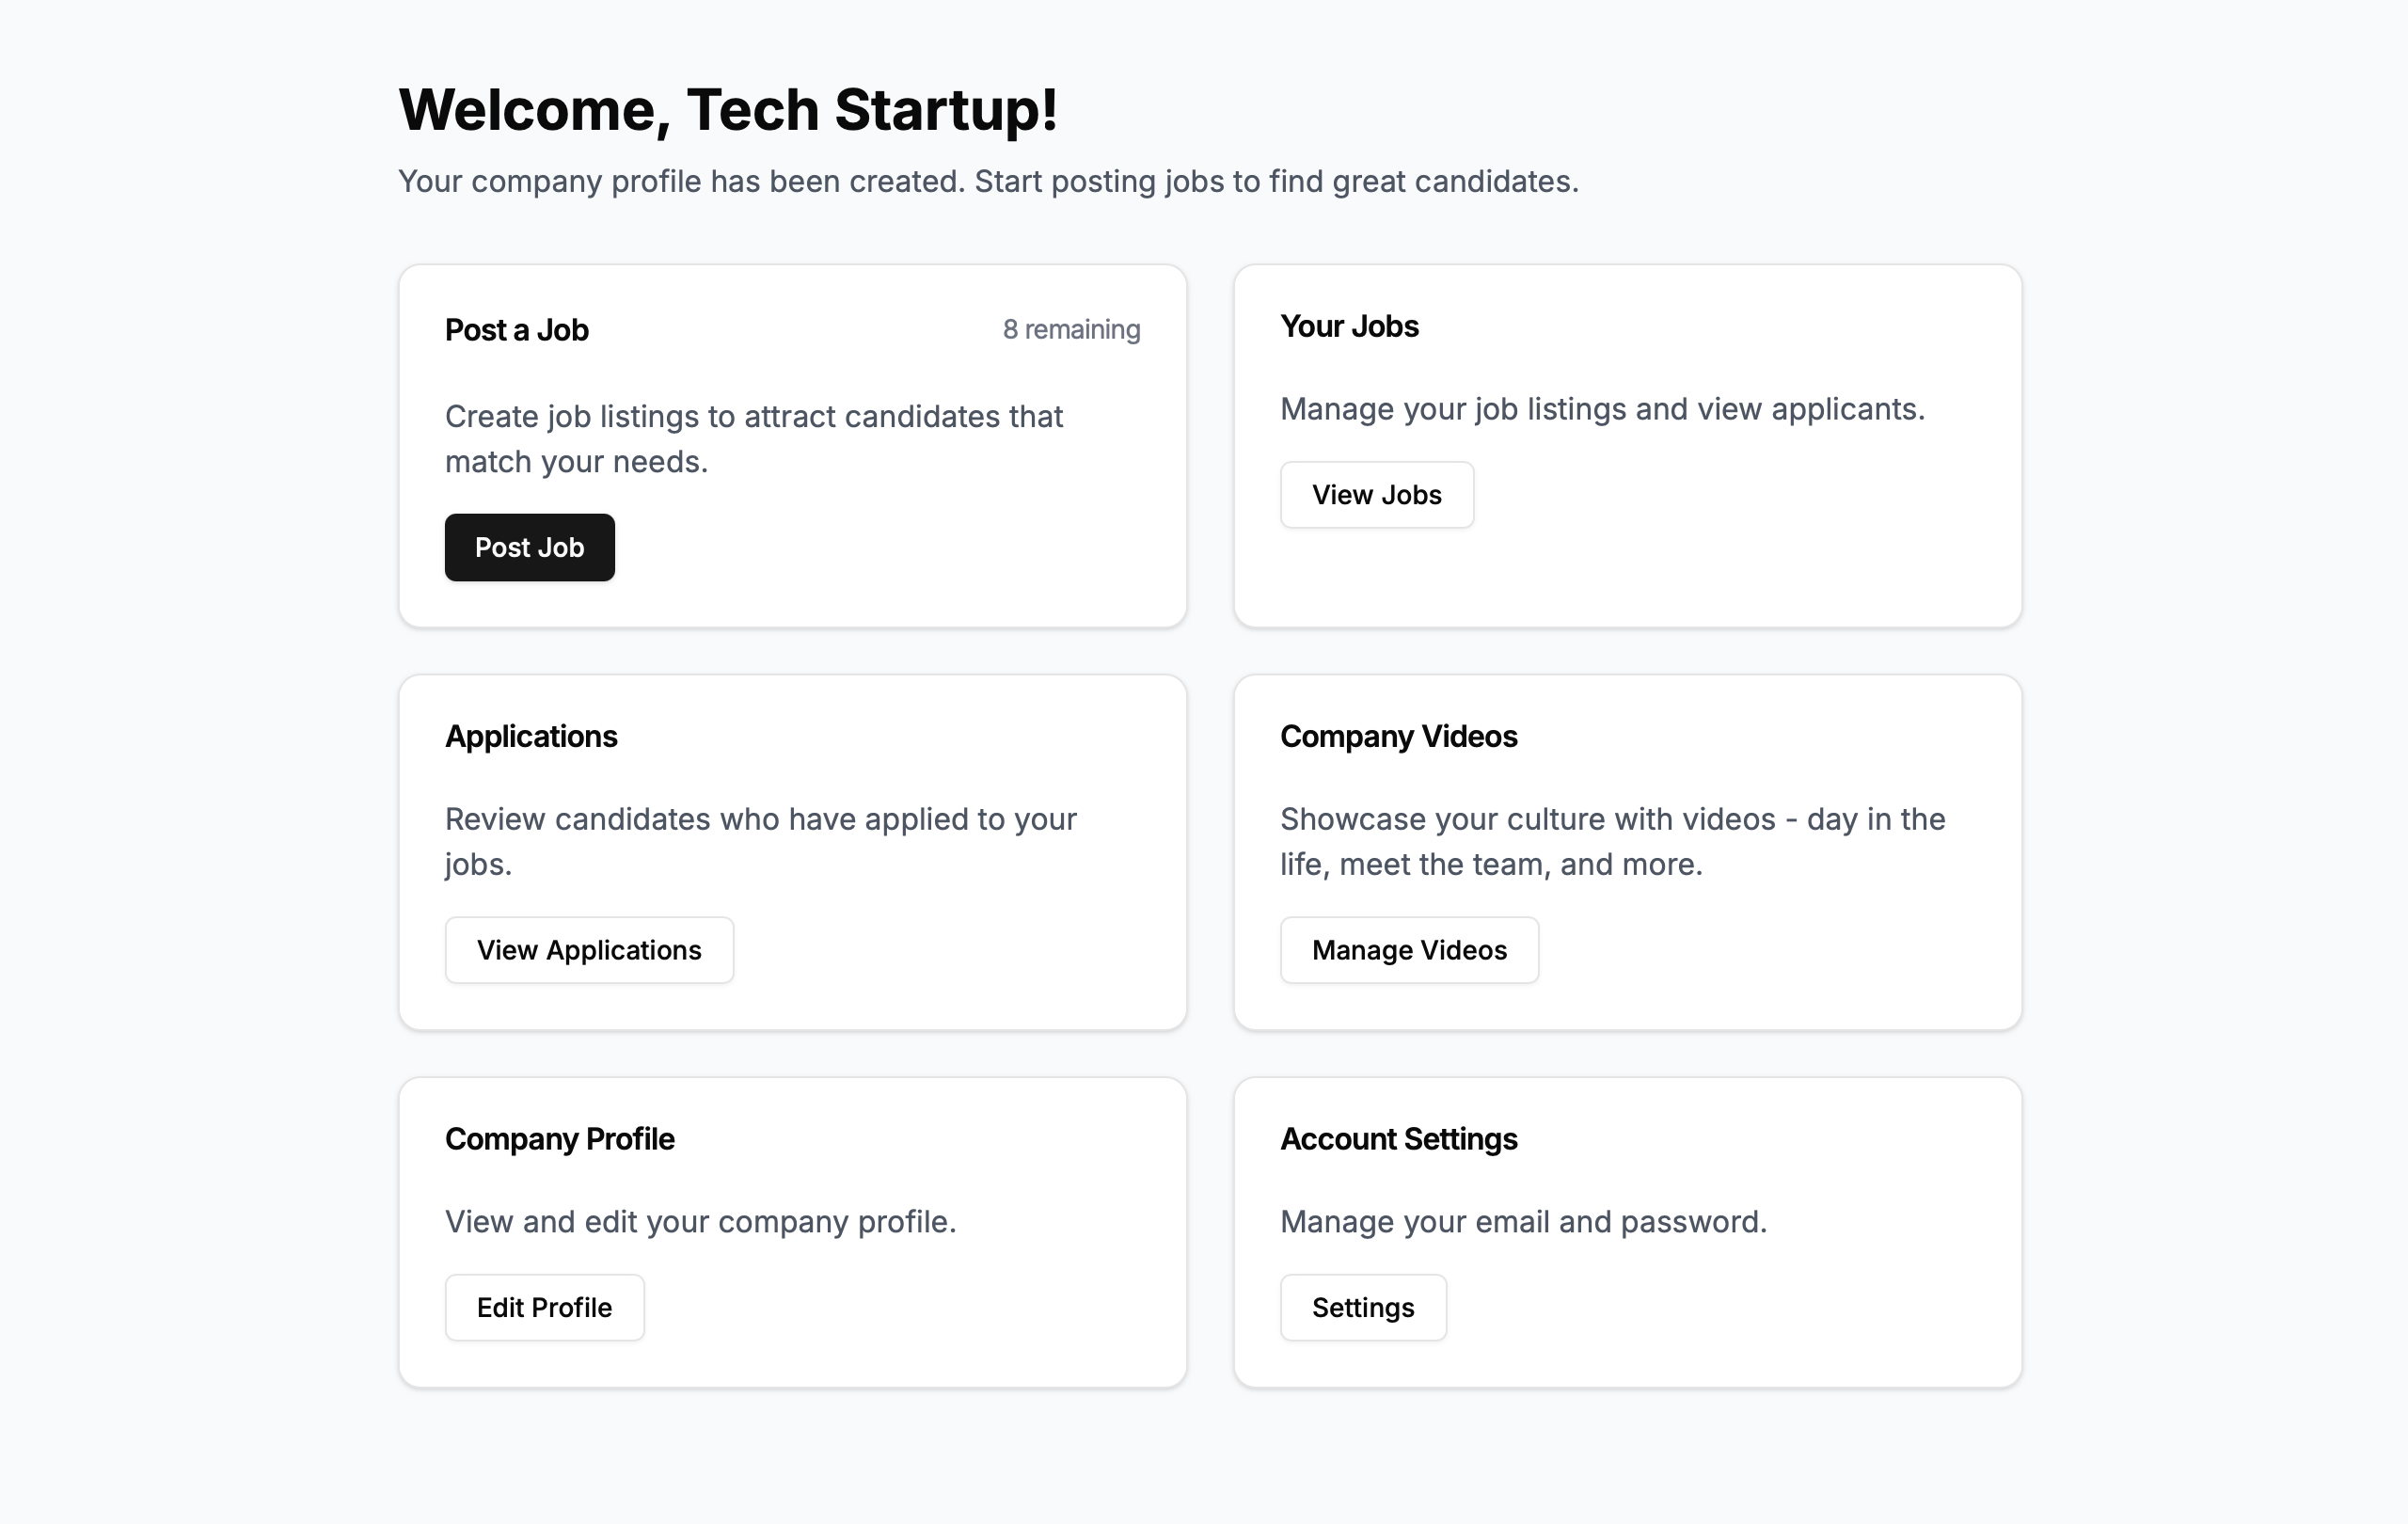The image size is (2408, 1524).
Task: Click the profile creation confirmation text
Action: point(988,181)
